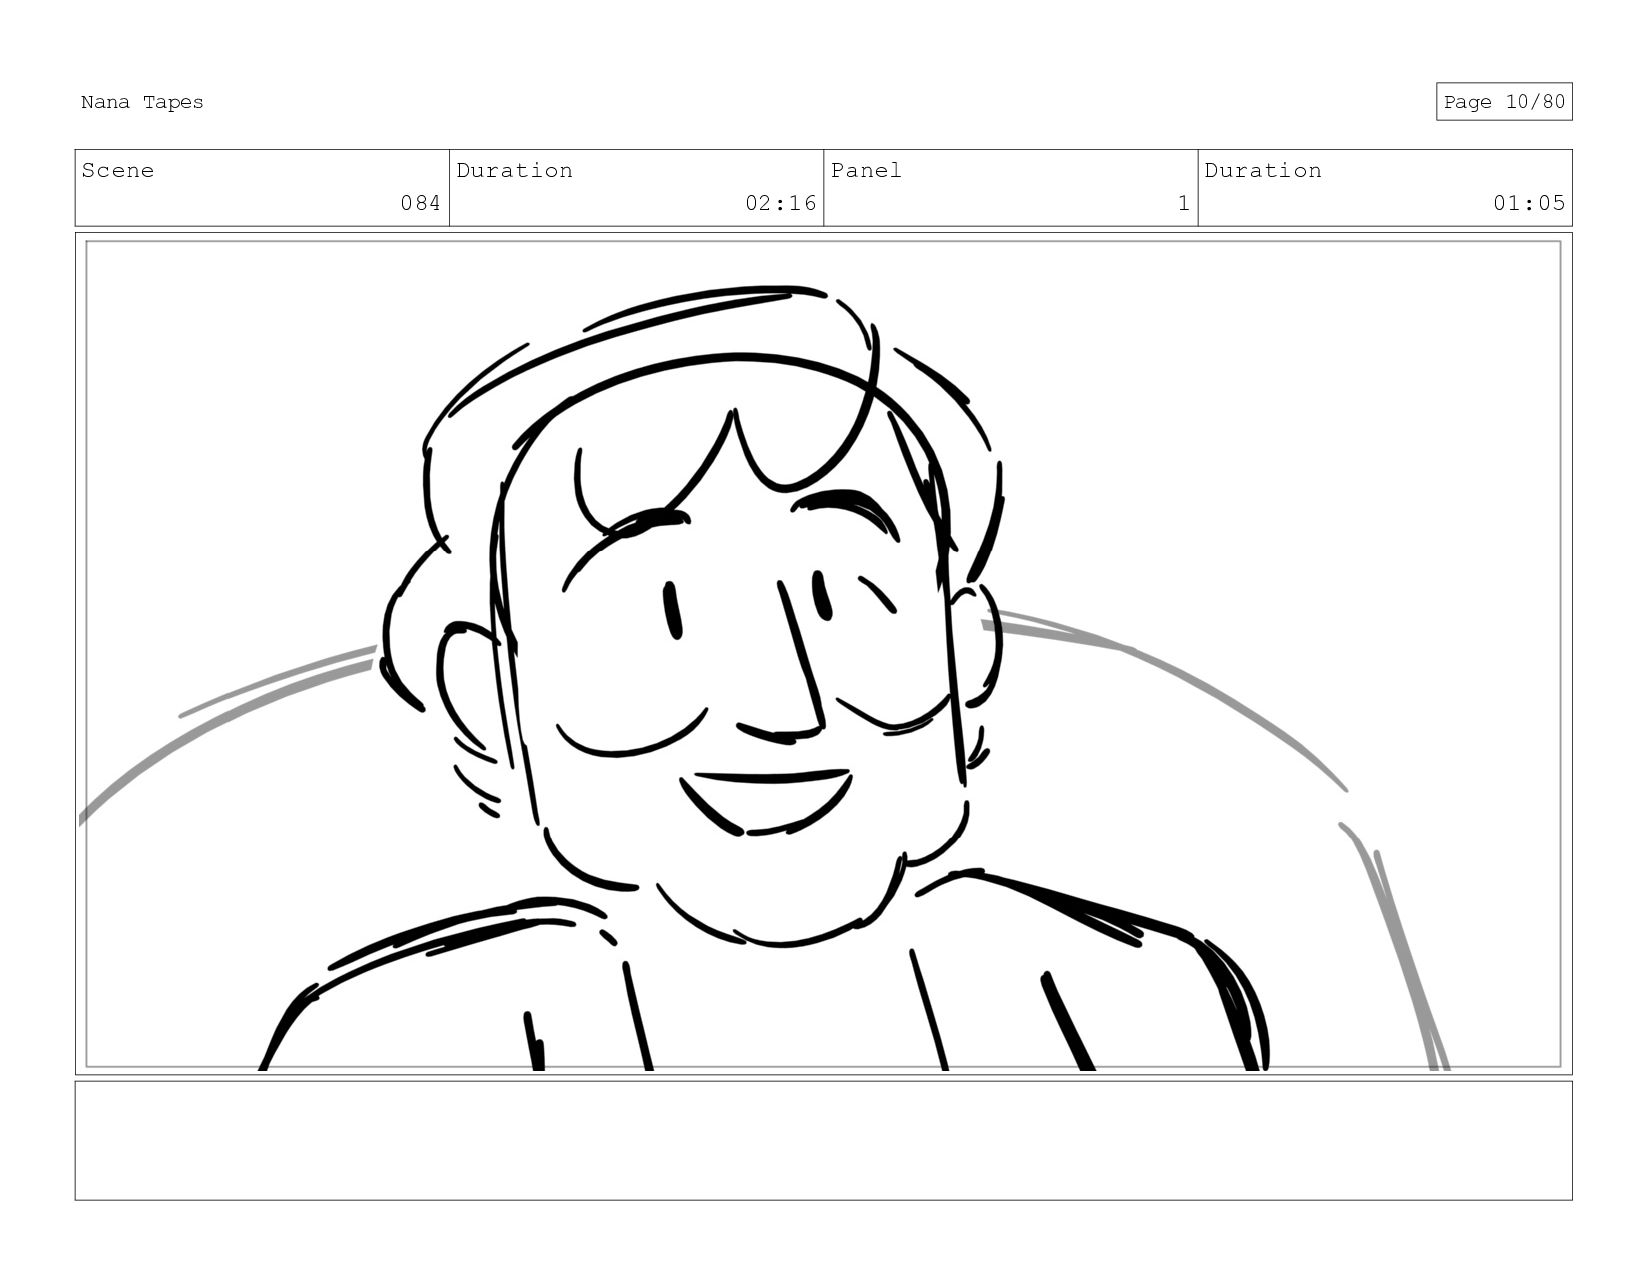This screenshot has width=1650, height=1275.
Task: Click the storyboard drawing of the smiling character
Action: coord(823,654)
